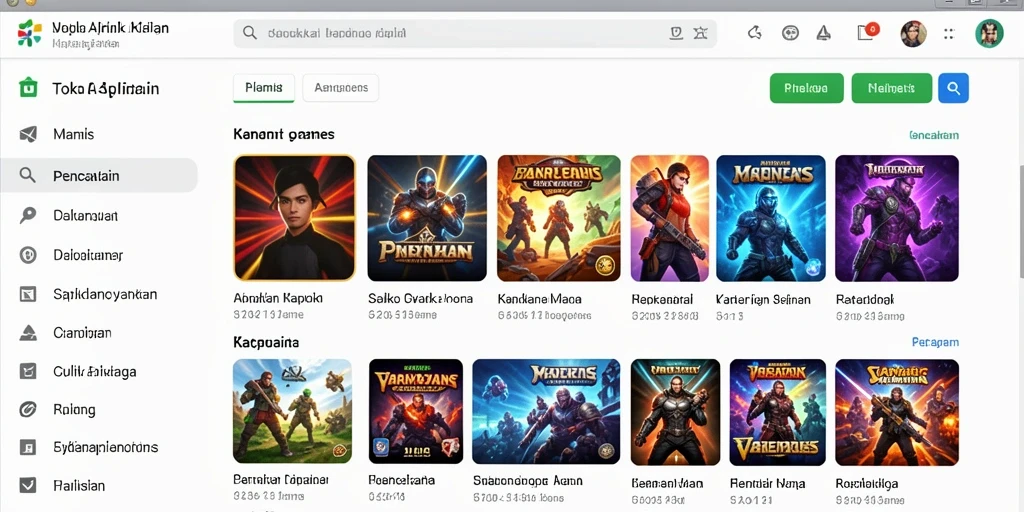Open the Kandiane Maca game thumbnail

(559, 218)
